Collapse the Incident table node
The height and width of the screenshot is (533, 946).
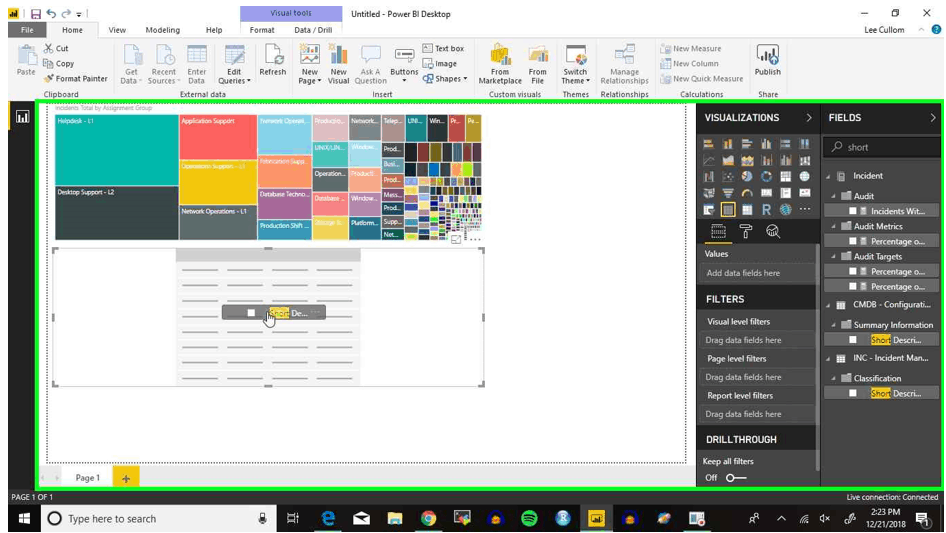(x=828, y=176)
